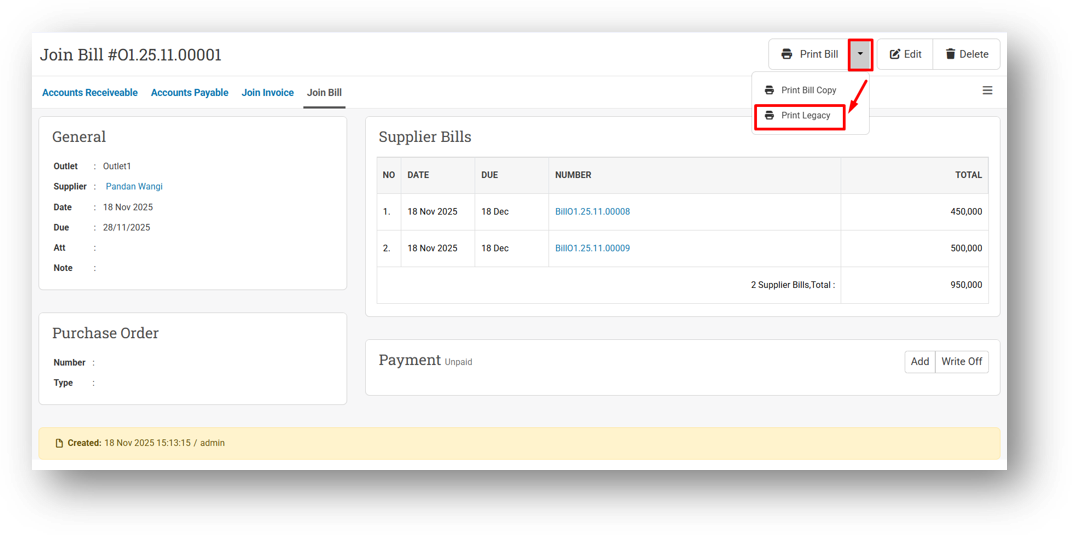1072x535 pixels.
Task: Switch to Accounts Receiveable tab
Action: [x=90, y=93]
